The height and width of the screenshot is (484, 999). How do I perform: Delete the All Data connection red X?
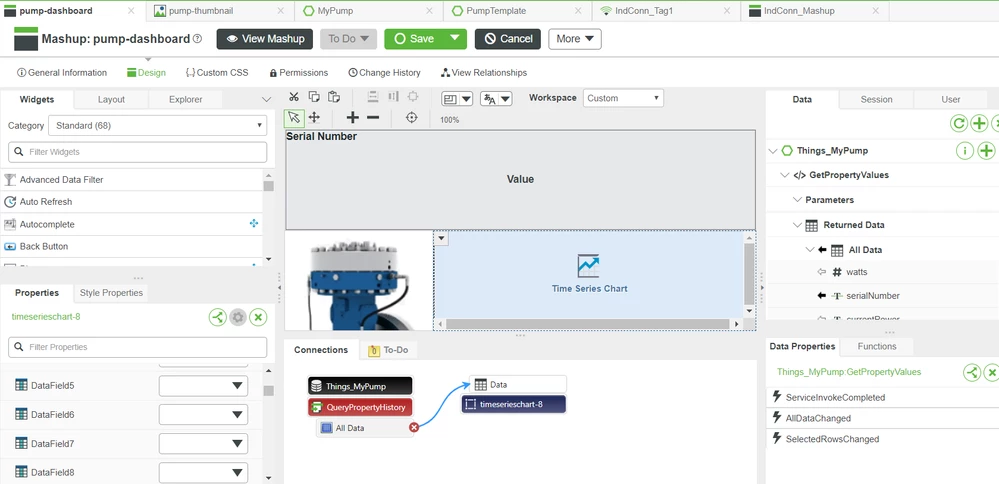[x=413, y=427]
